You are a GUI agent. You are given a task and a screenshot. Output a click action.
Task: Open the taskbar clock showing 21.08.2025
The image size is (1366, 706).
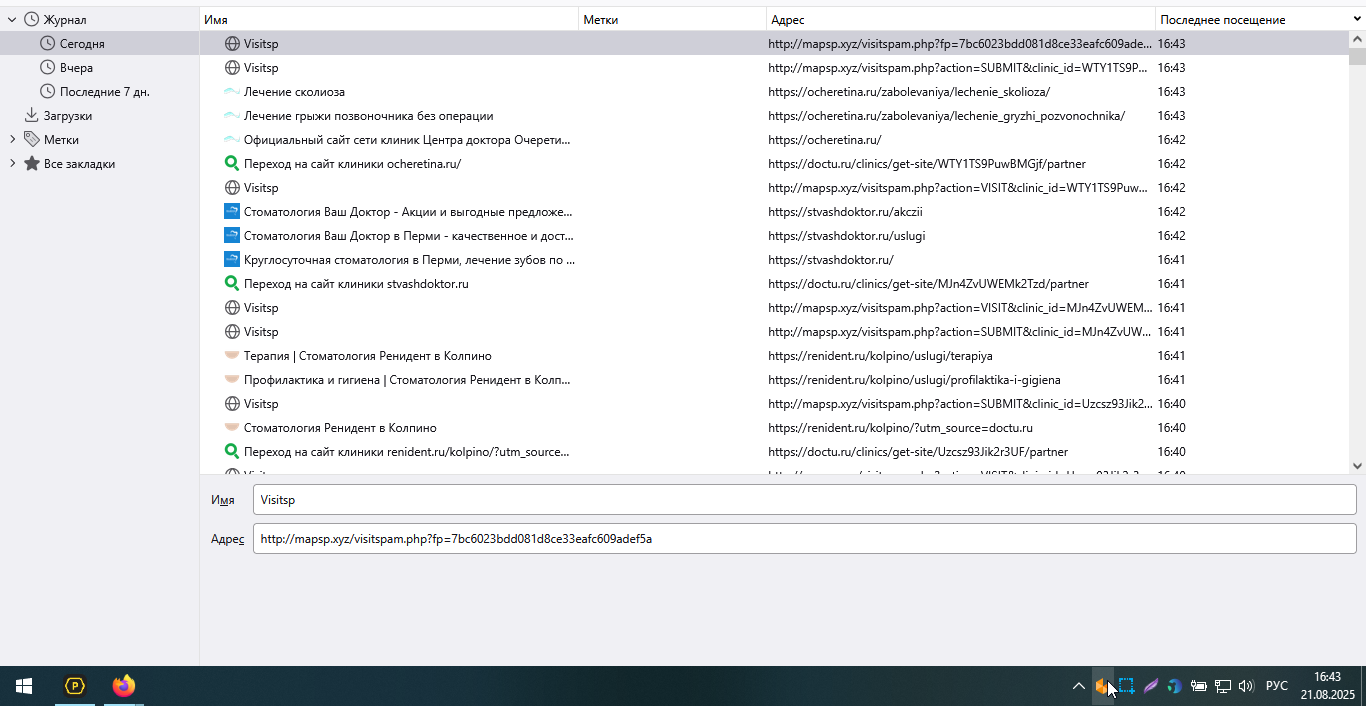coord(1327,686)
